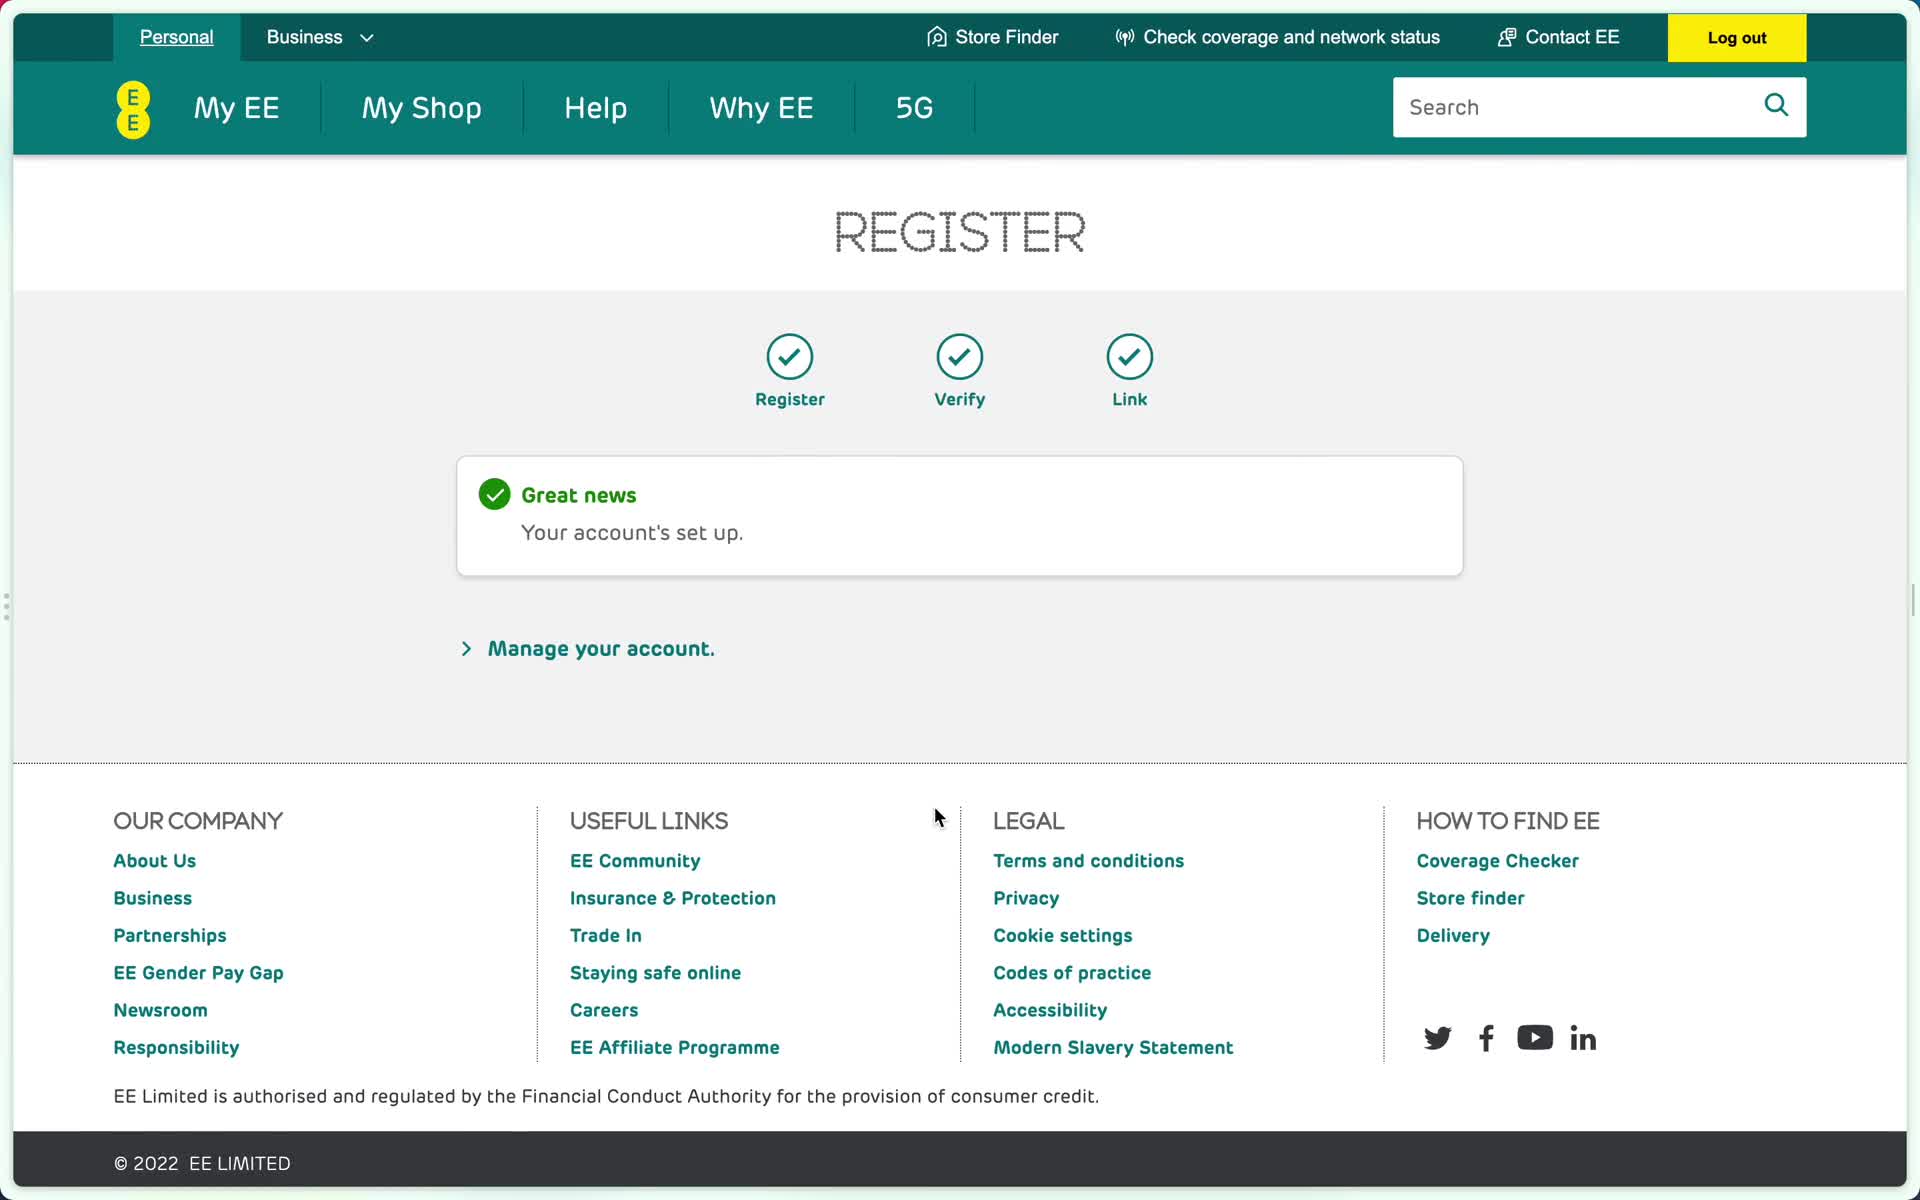The width and height of the screenshot is (1920, 1200).
Task: Open the Trade In link
Action: tap(606, 936)
